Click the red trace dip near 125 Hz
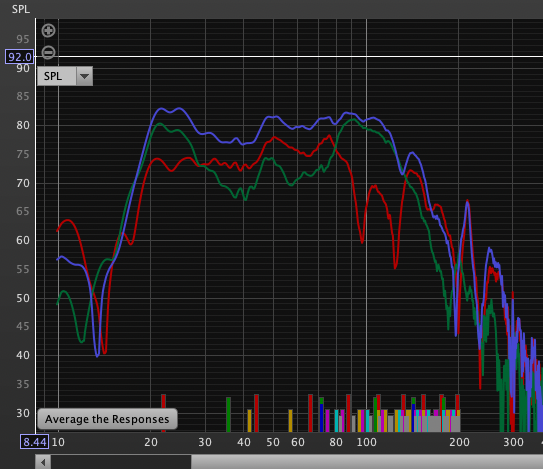 395,267
